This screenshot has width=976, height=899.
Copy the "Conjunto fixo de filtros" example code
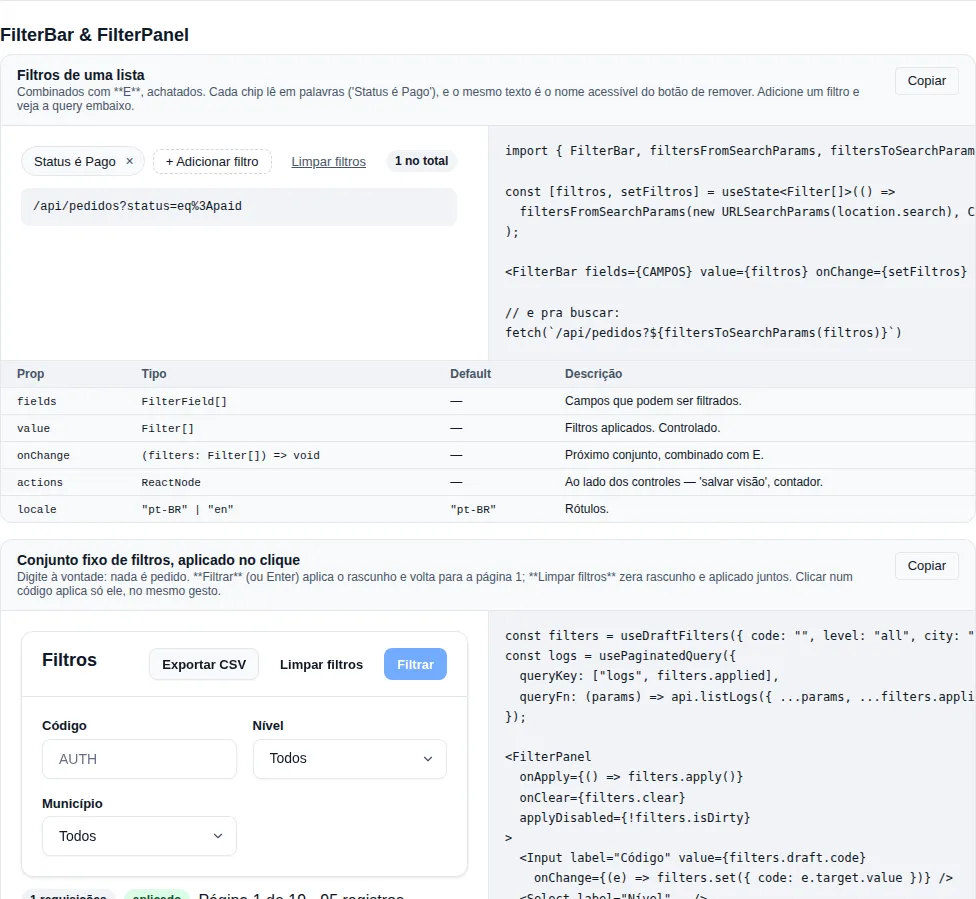pyautogui.click(x=926, y=566)
